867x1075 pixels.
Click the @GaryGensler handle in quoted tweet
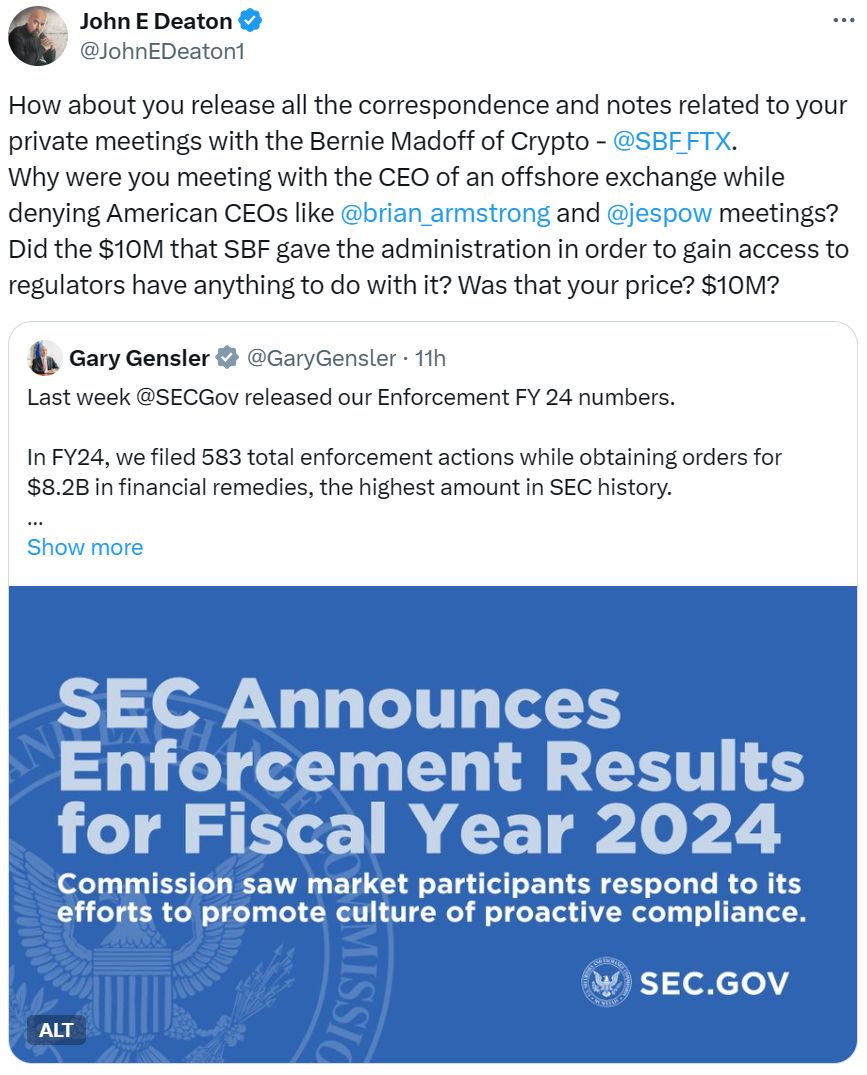(321, 358)
